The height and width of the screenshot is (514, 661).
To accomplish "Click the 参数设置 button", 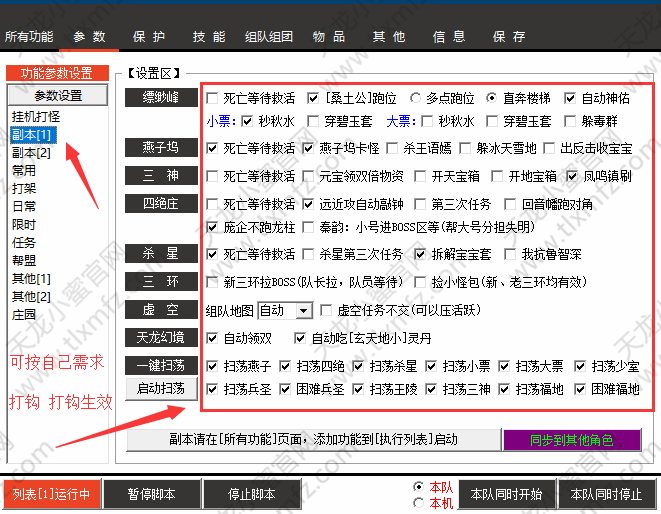I will [x=58, y=95].
